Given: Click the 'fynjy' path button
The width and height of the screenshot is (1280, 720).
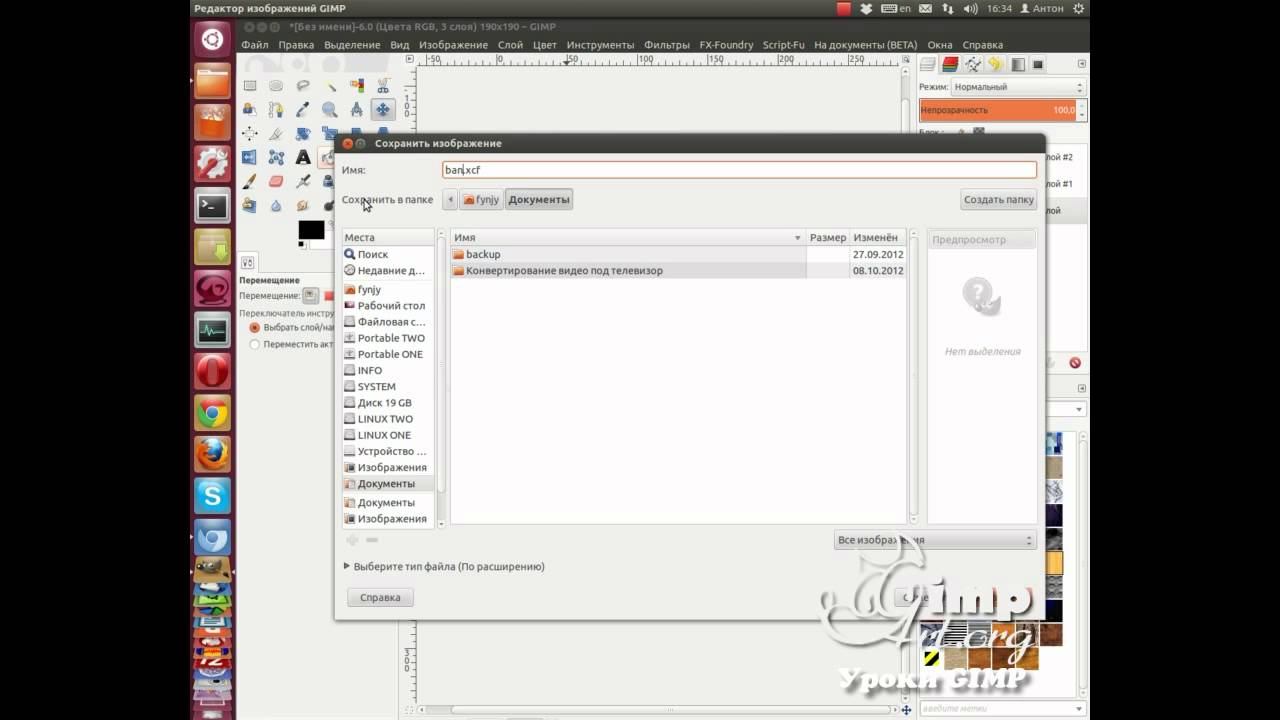Looking at the screenshot, I should click(481, 200).
